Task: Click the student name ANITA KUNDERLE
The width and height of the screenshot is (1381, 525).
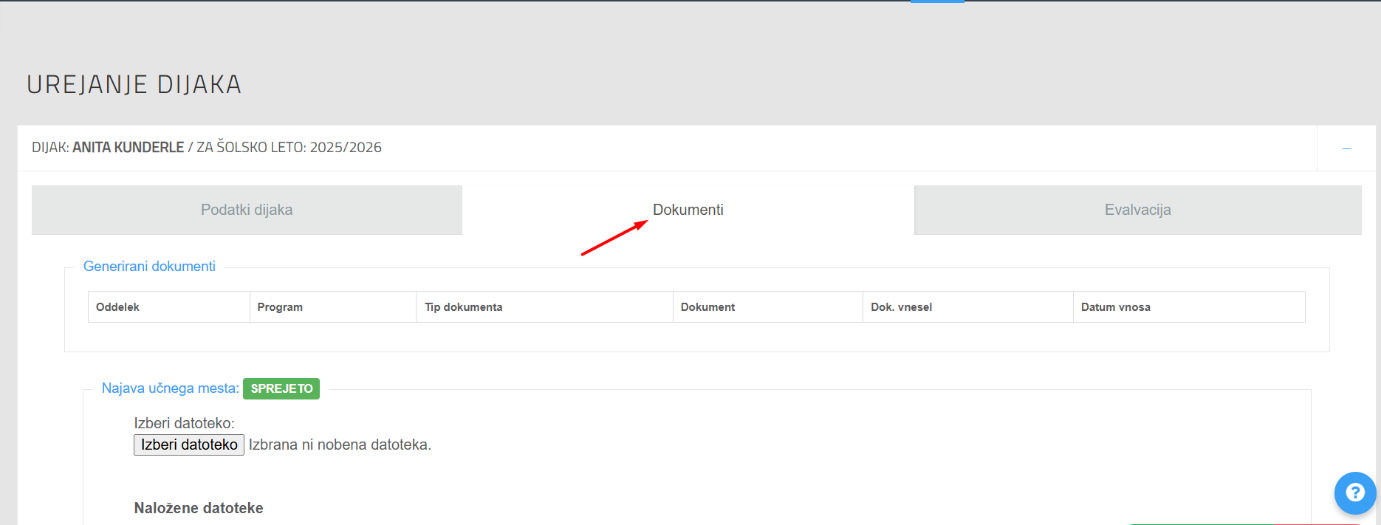Action: 128,147
